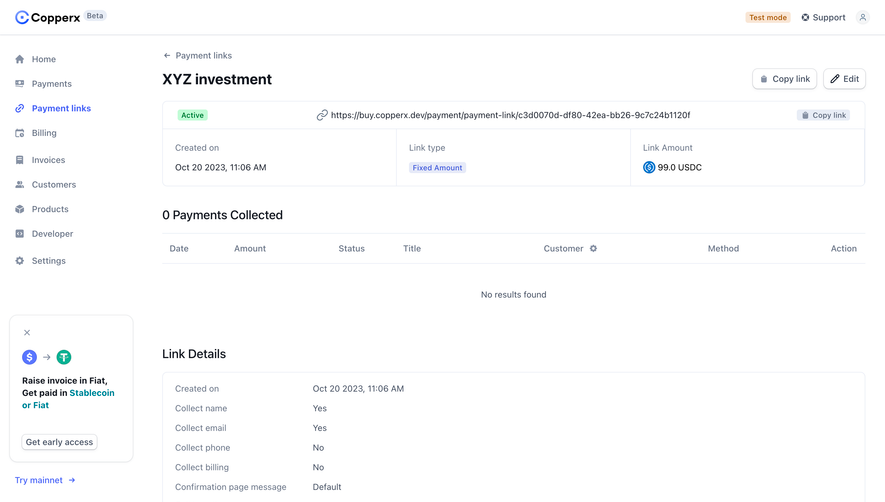Click the Settings gear icon in sidebar
Viewport: 885px width, 502px height.
(20, 261)
